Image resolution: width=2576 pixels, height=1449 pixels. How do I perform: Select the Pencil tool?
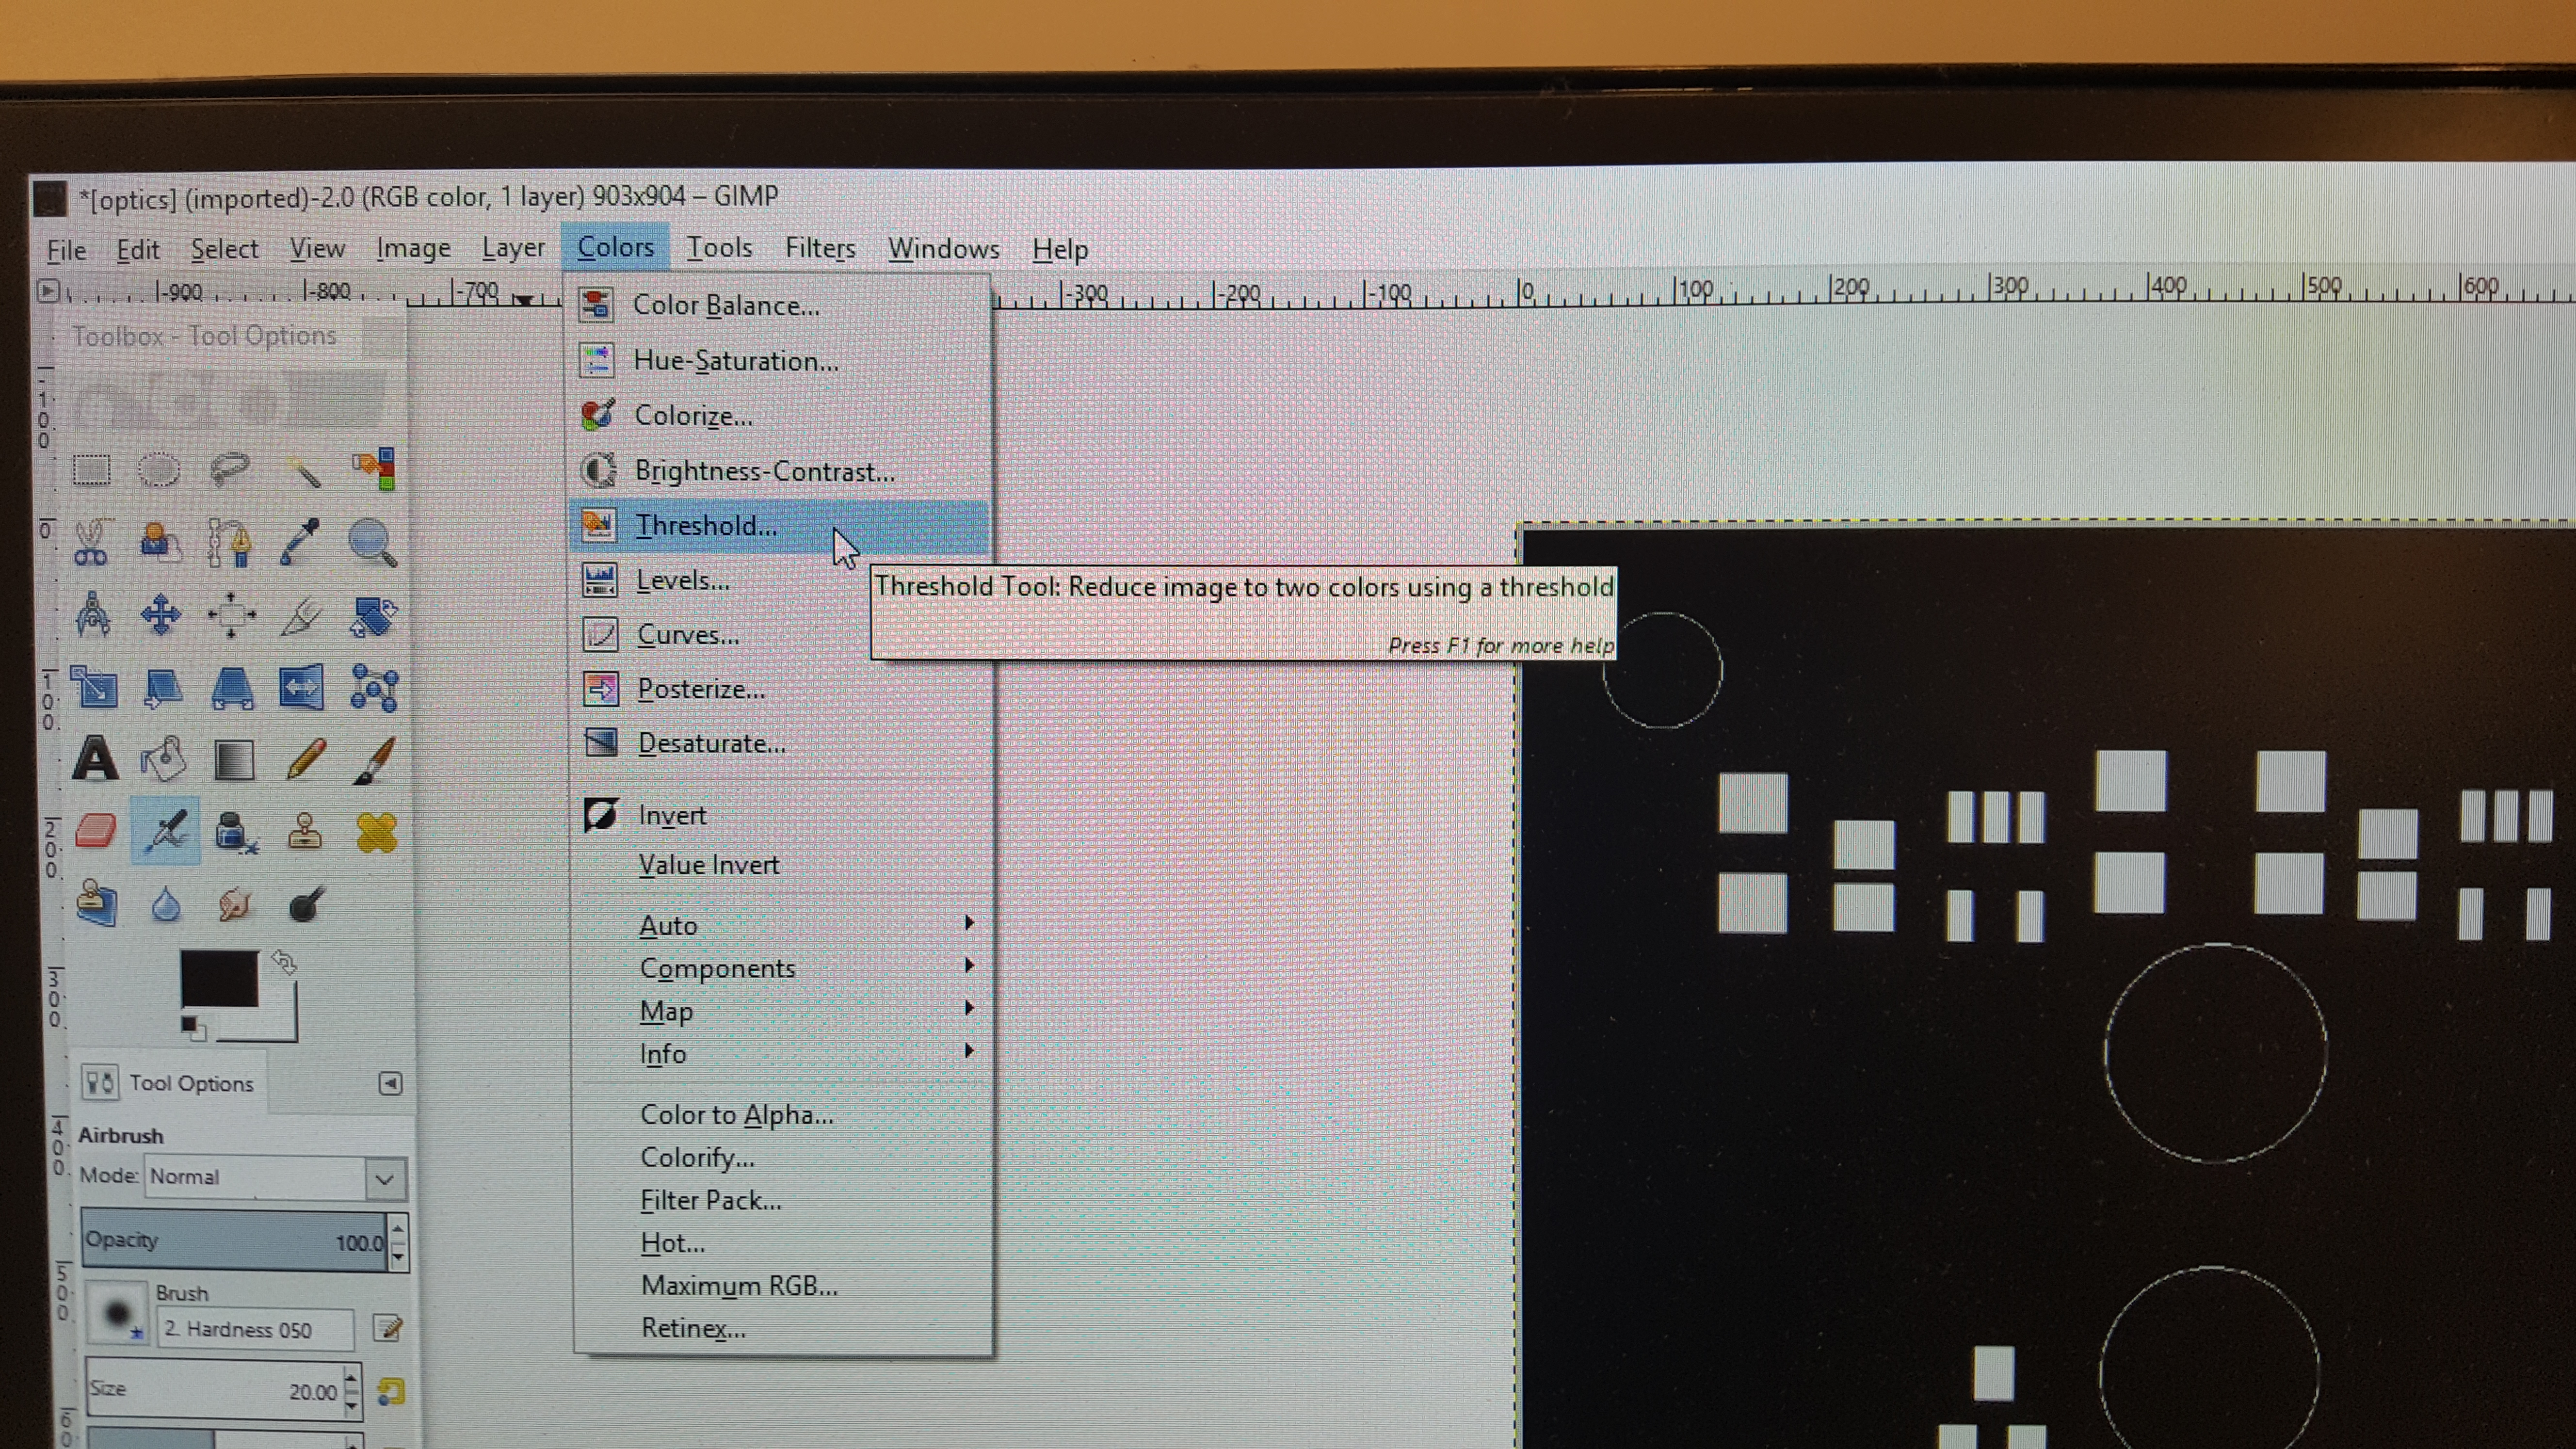coord(305,759)
